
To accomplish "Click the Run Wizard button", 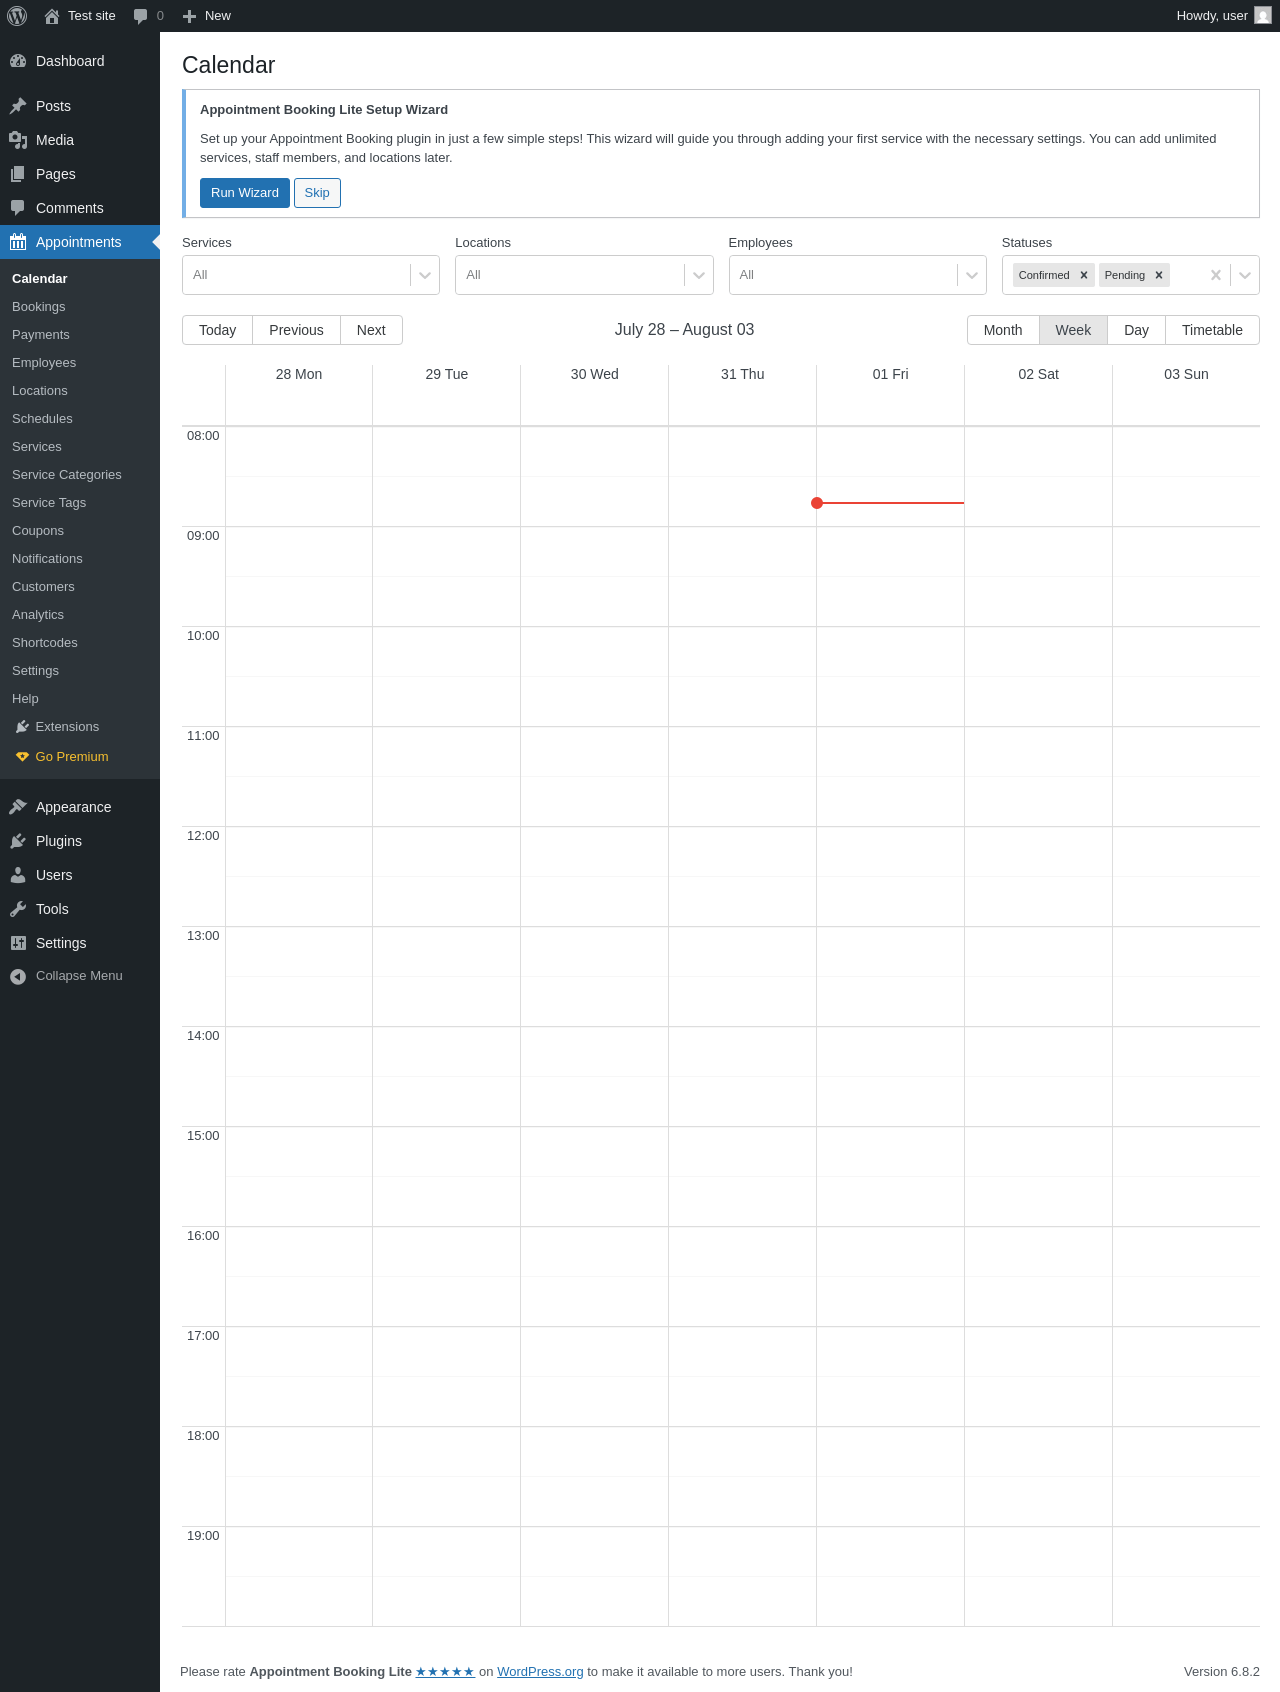I will click(245, 193).
